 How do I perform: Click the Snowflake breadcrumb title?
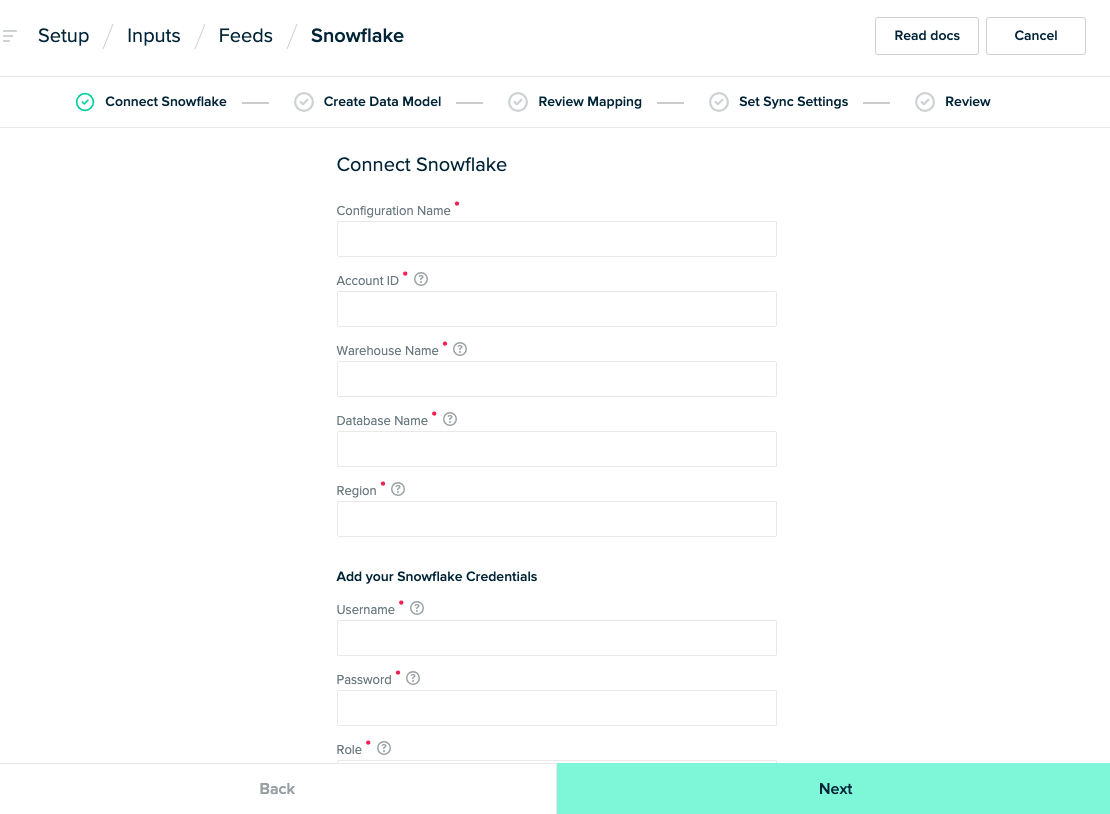[357, 36]
